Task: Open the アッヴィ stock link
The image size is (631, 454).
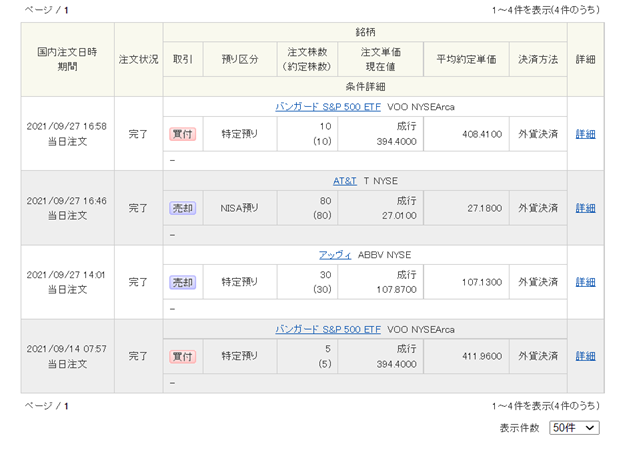Action: 335,255
